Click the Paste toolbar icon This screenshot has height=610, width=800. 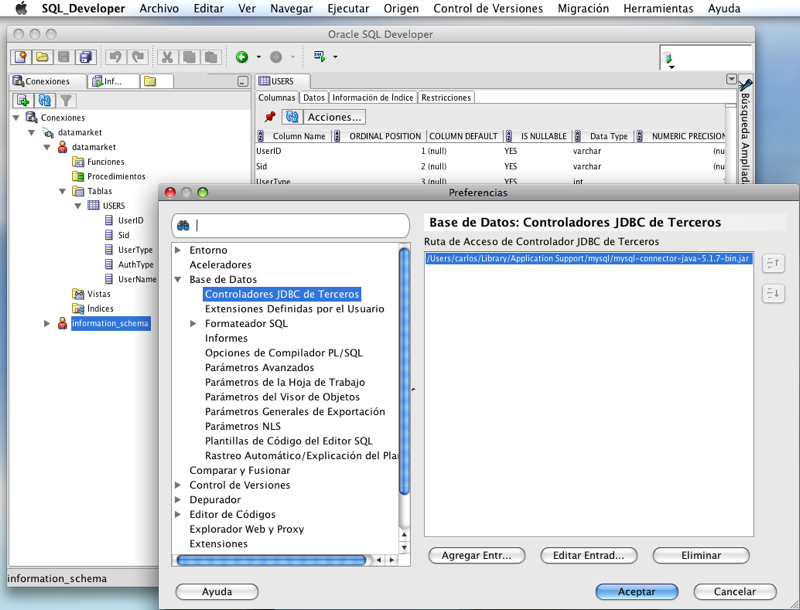tap(211, 57)
